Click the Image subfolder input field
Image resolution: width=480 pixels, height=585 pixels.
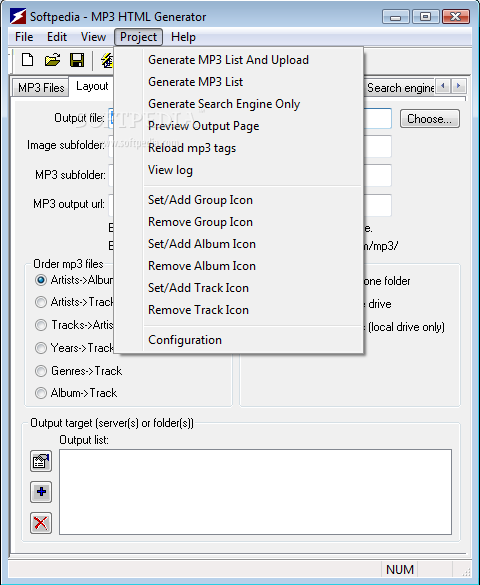pos(377,146)
